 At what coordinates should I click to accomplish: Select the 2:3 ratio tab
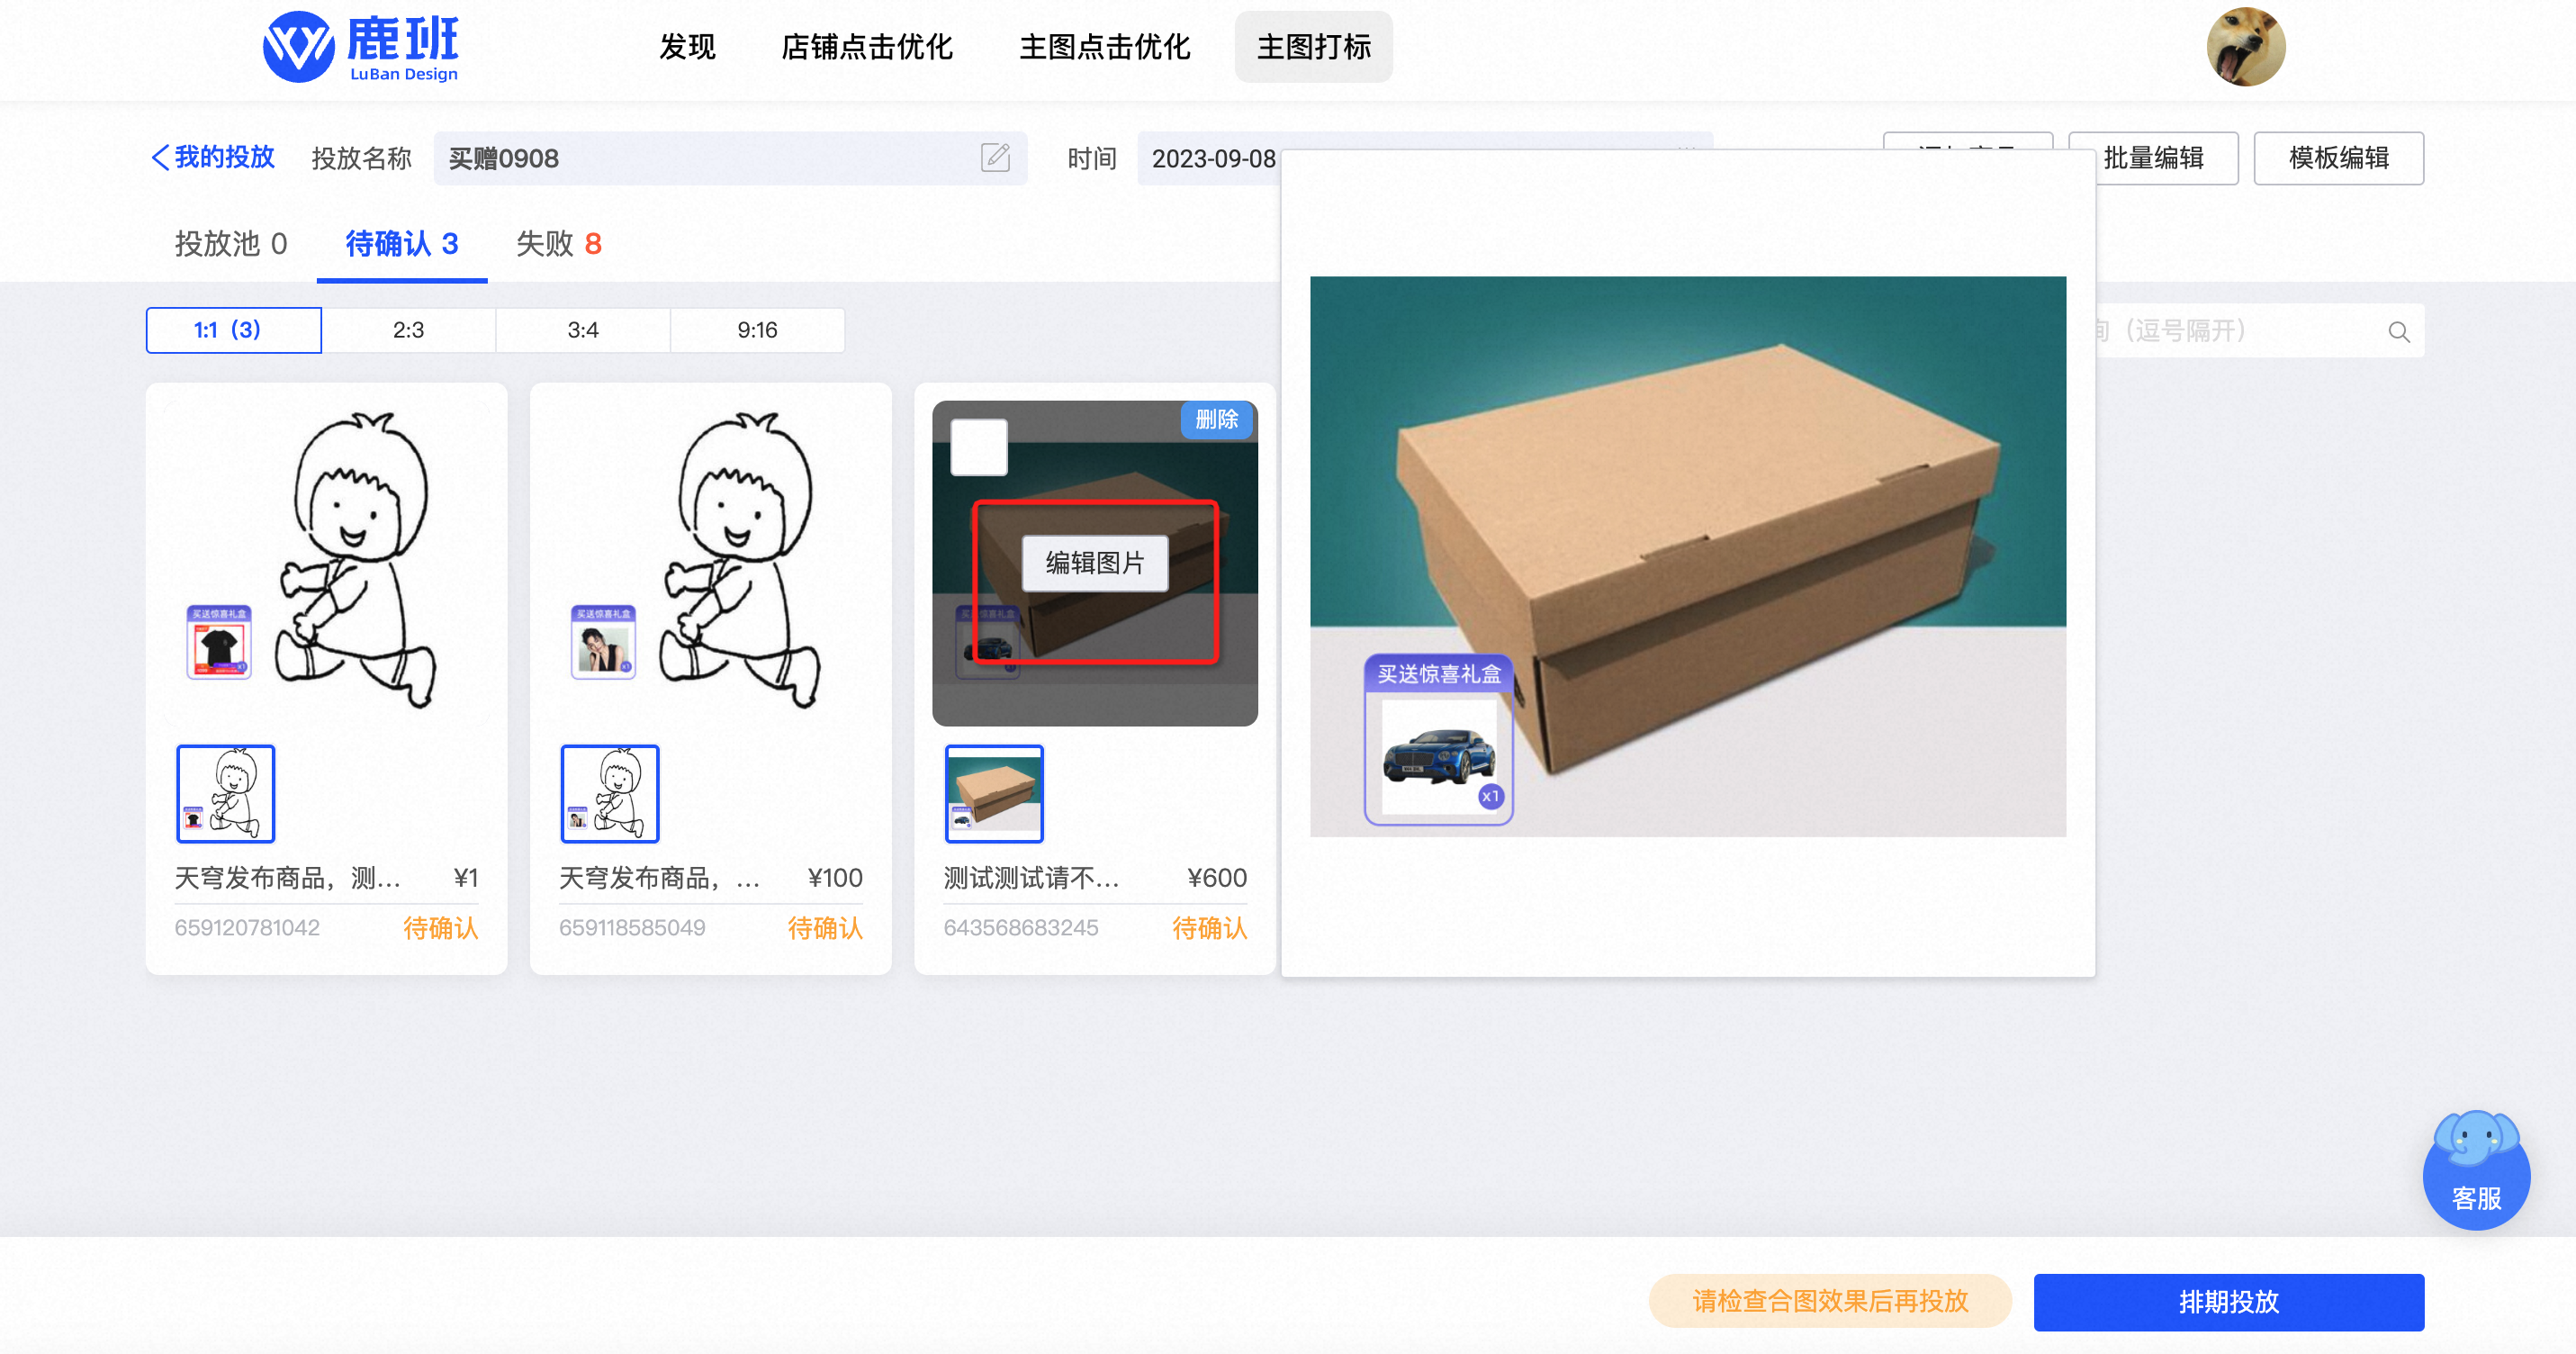[408, 330]
